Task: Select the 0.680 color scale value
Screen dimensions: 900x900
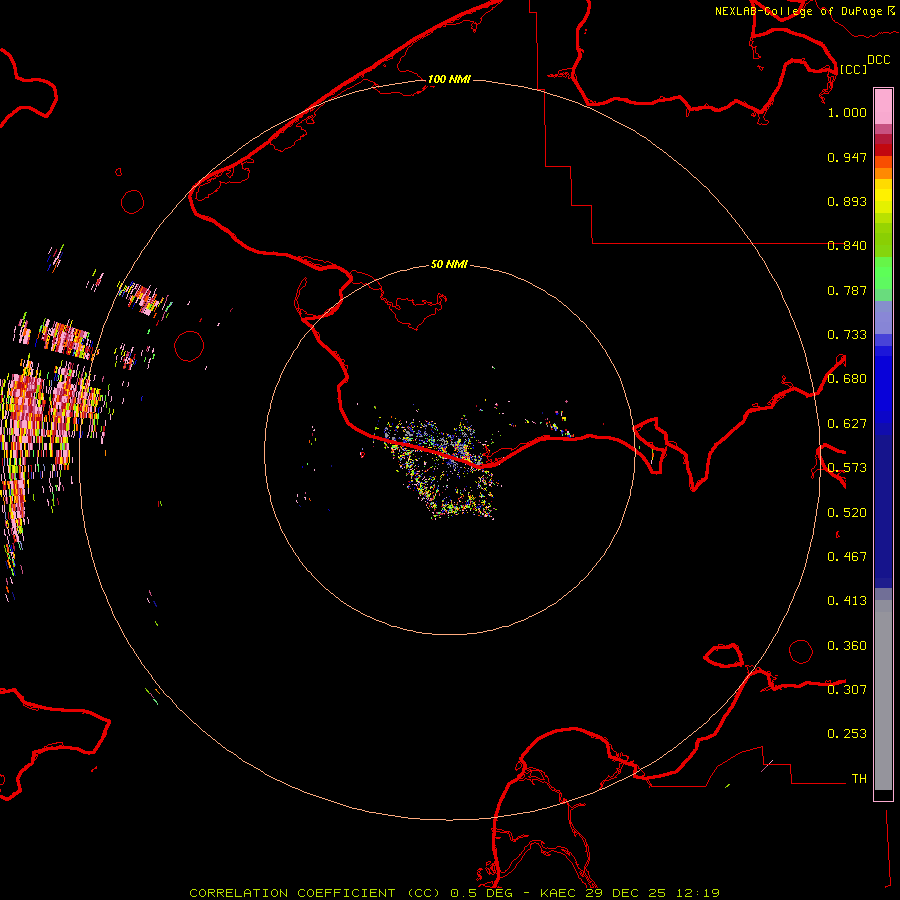Action: click(x=847, y=379)
